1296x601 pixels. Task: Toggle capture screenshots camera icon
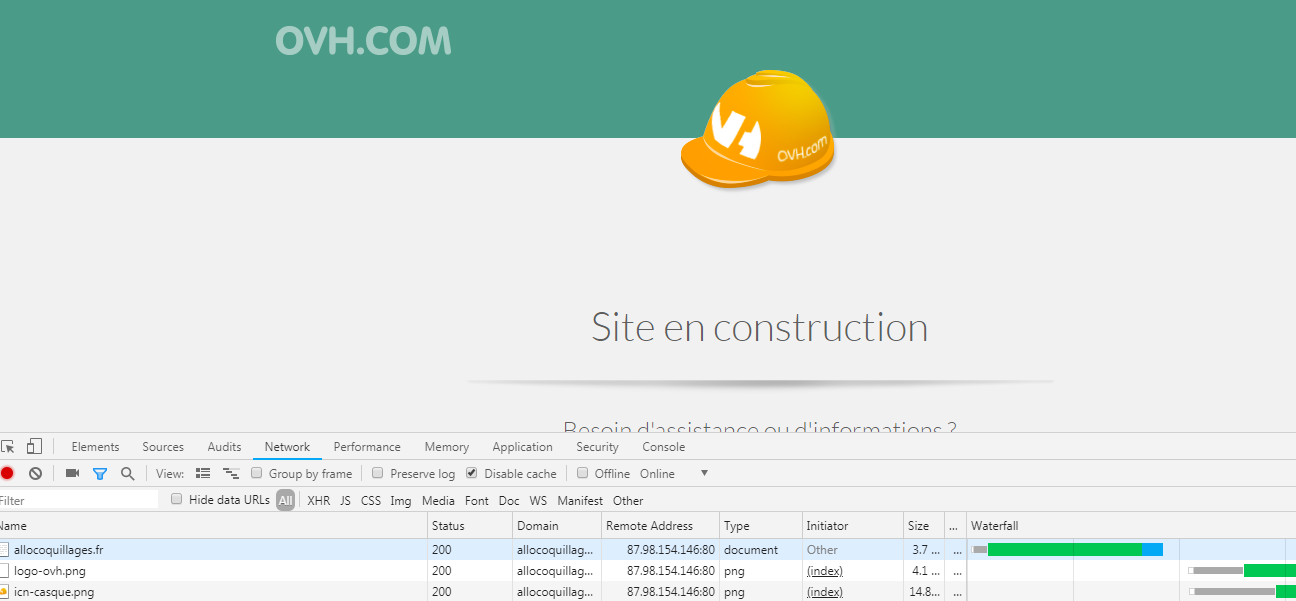click(72, 473)
